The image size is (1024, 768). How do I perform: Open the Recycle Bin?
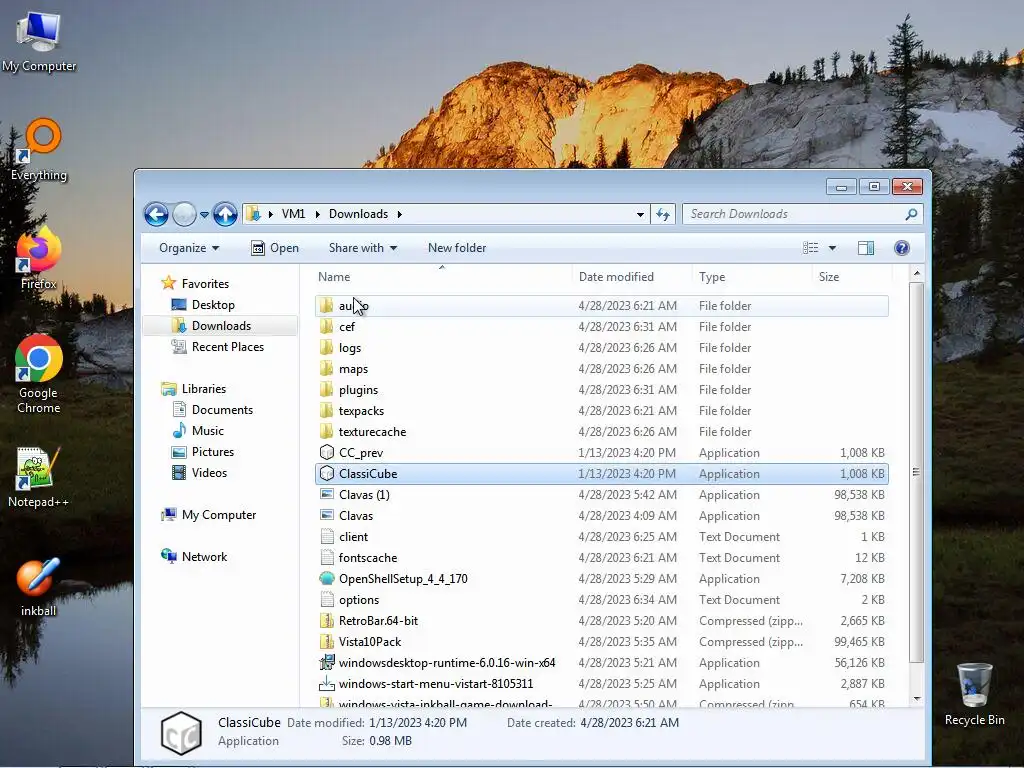(974, 694)
